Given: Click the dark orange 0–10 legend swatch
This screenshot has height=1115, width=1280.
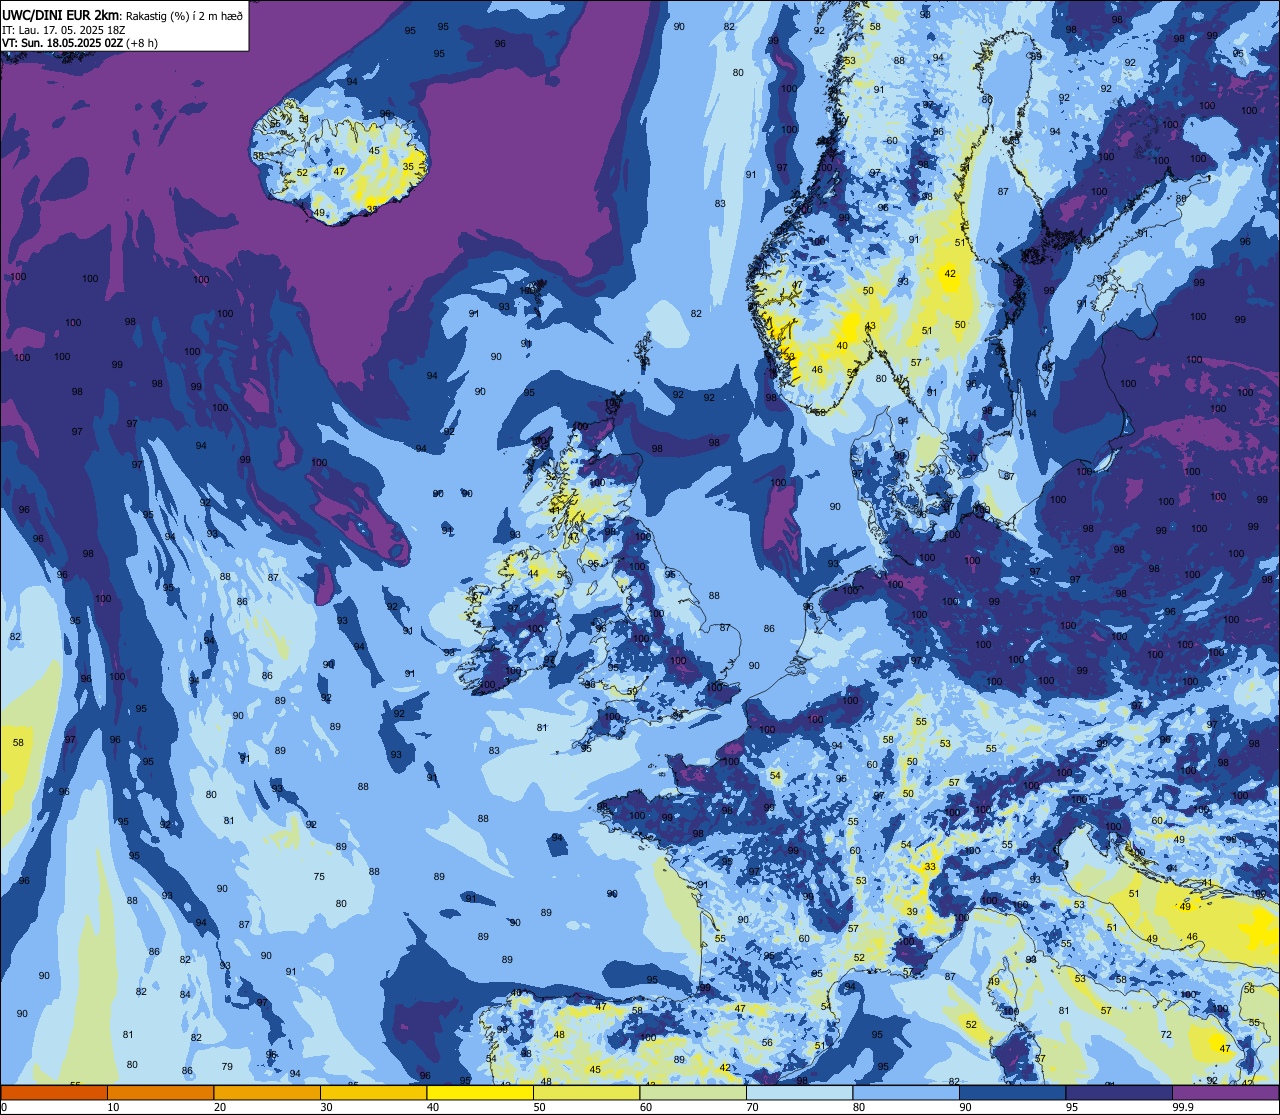Looking at the screenshot, I should [54, 1092].
